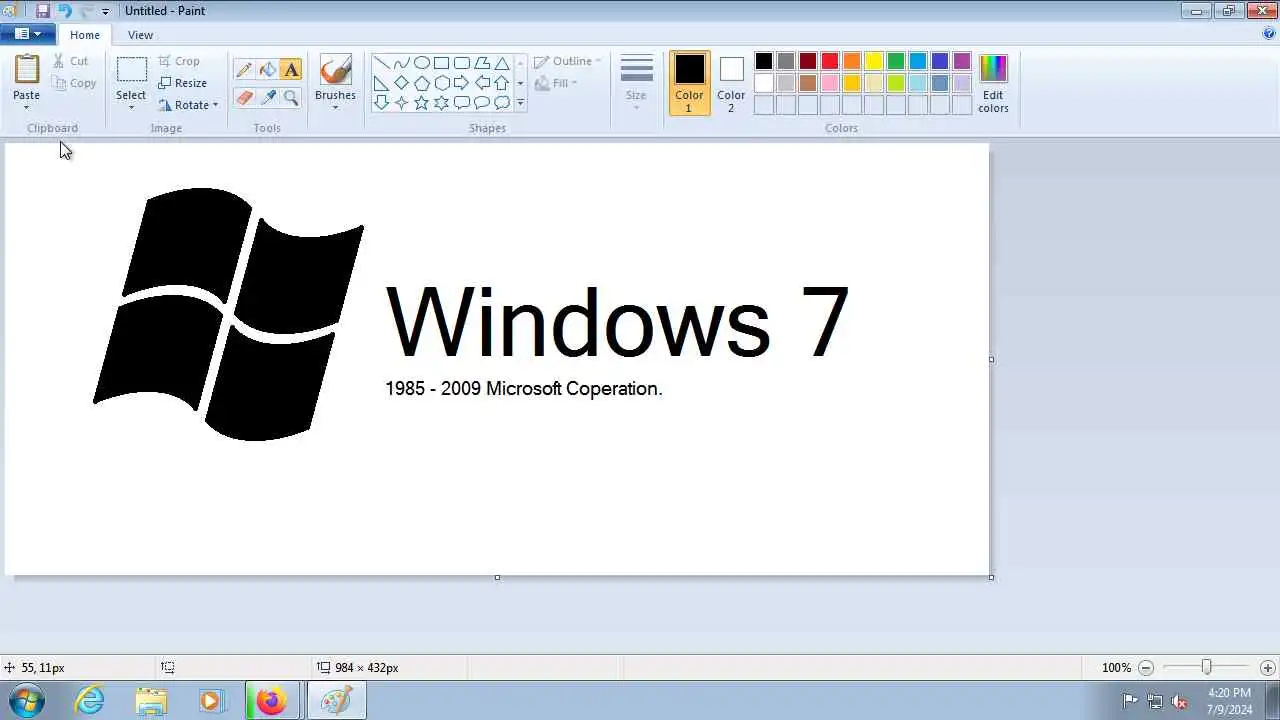Screen dimensions: 1280x720
Task: Activate the Color 1 foreground selector
Action: [689, 83]
